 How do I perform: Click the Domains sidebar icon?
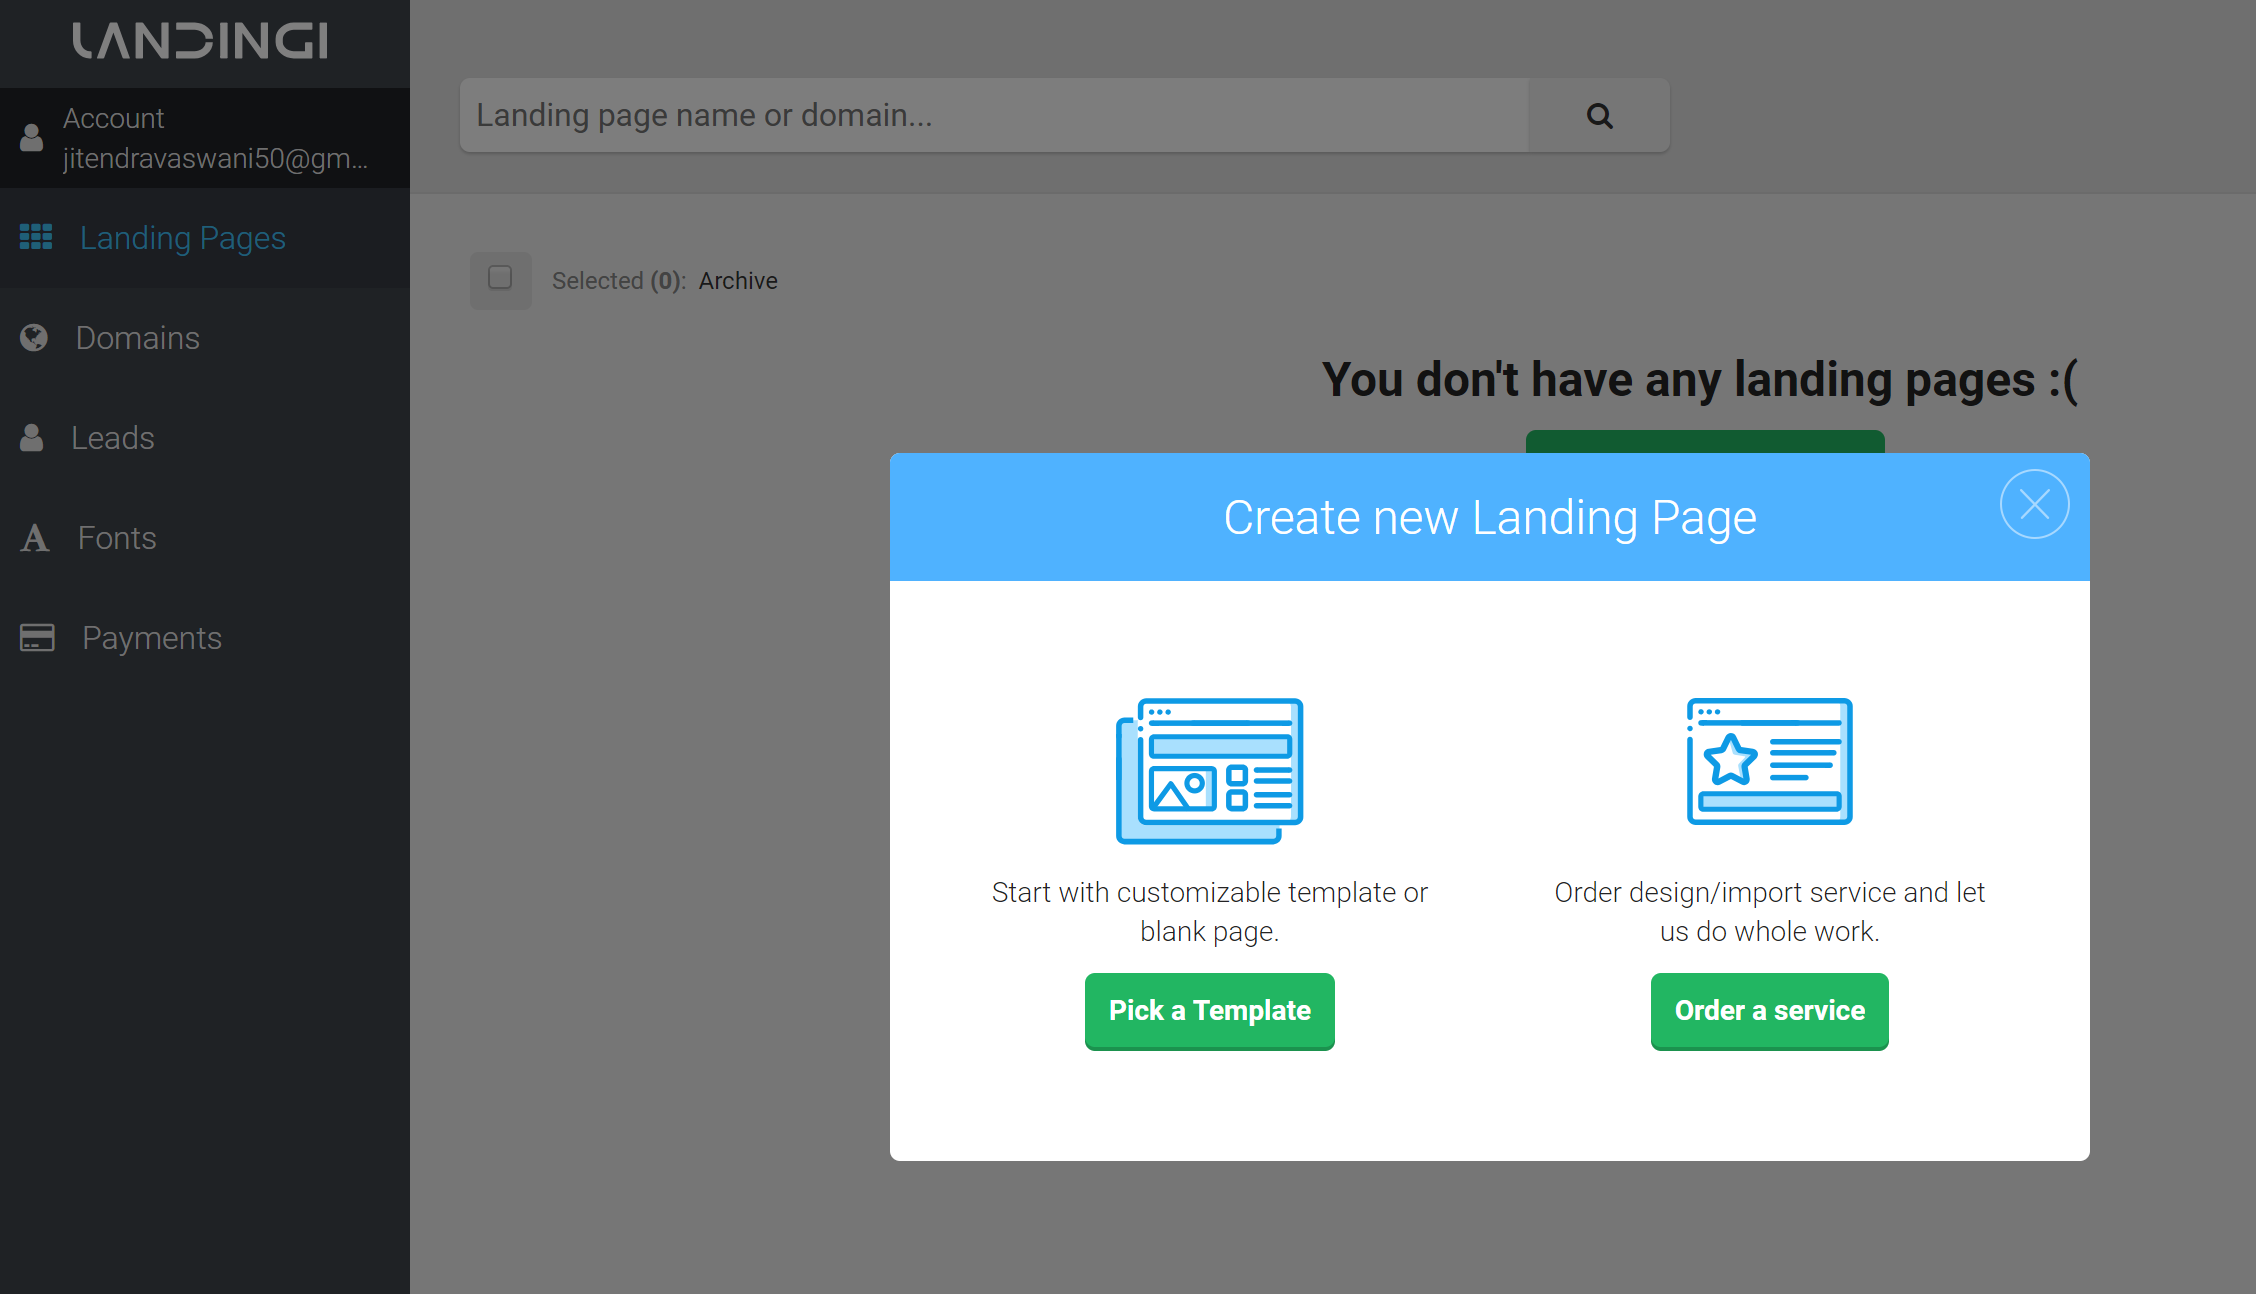point(33,338)
